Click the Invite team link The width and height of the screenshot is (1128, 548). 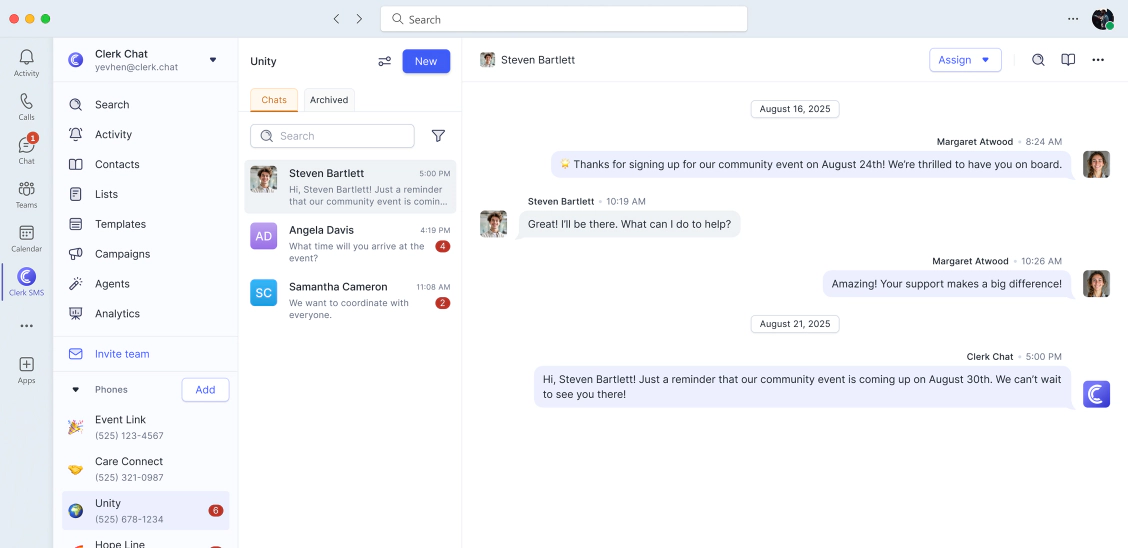(122, 354)
